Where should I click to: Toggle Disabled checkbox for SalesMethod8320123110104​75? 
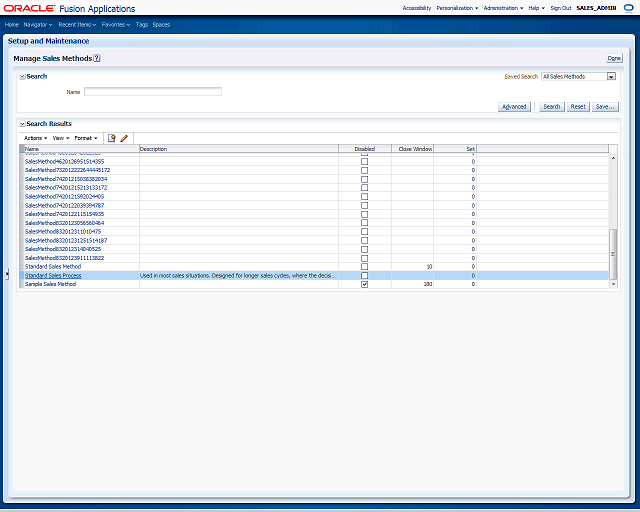[364, 232]
